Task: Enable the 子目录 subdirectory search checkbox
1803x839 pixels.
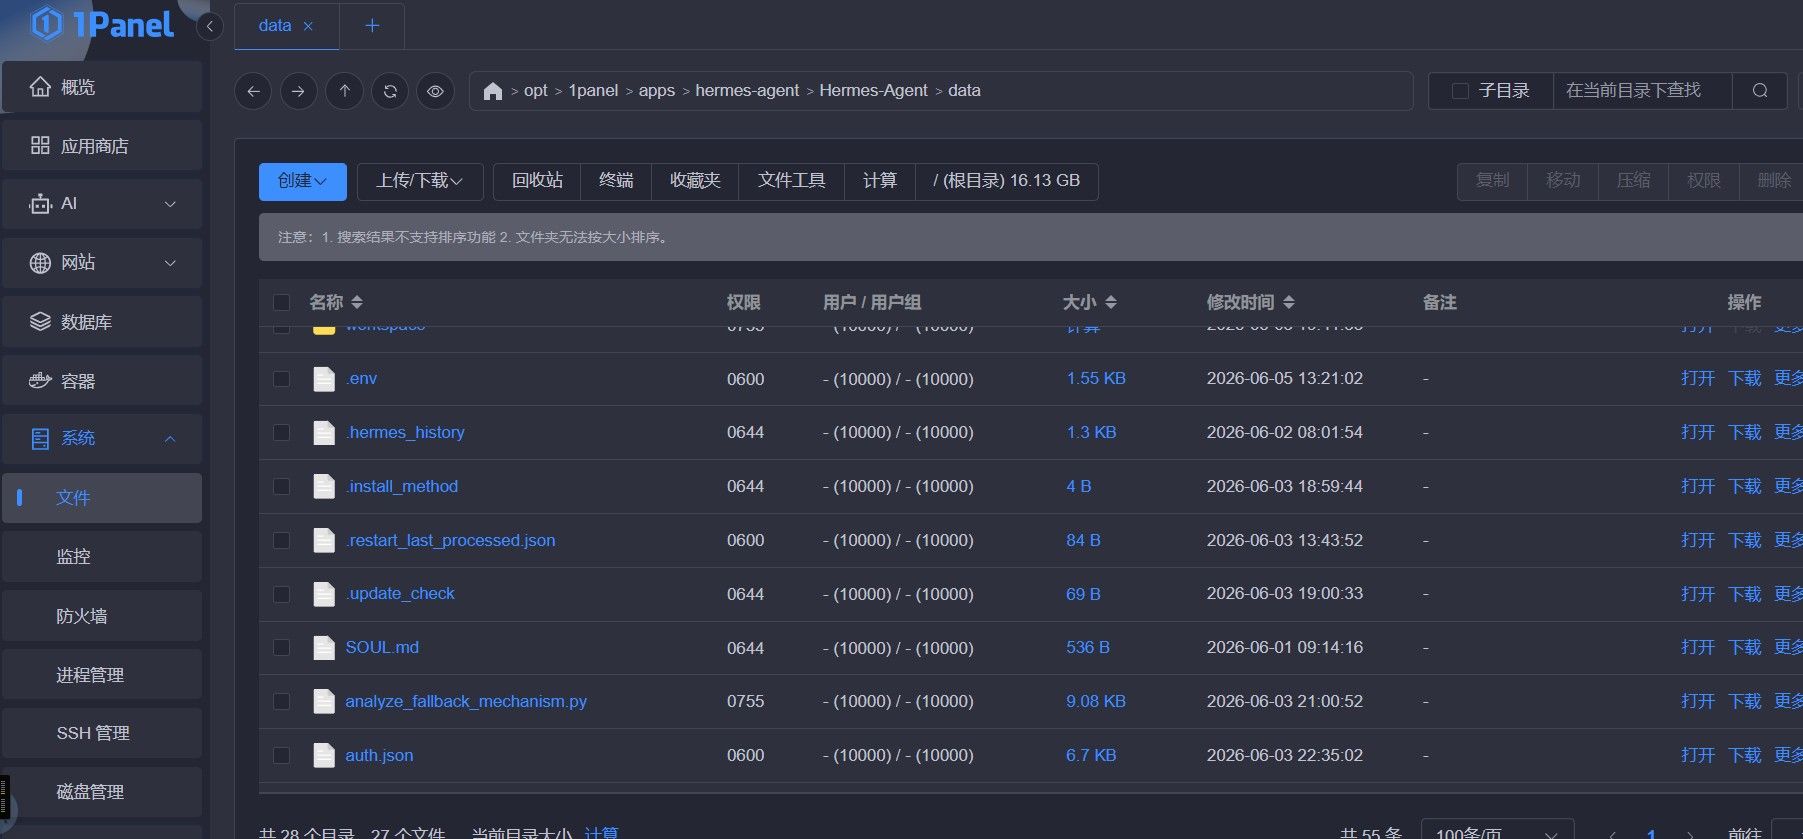Action: click(1460, 91)
